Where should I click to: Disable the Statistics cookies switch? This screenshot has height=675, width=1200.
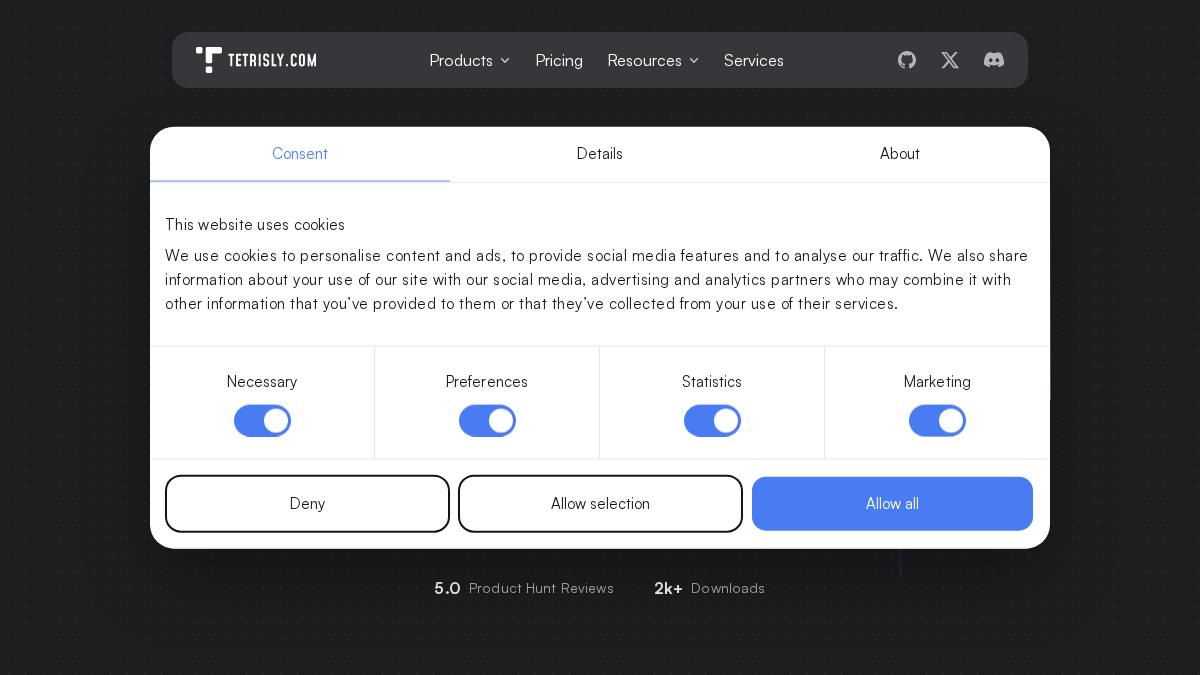[x=712, y=421]
